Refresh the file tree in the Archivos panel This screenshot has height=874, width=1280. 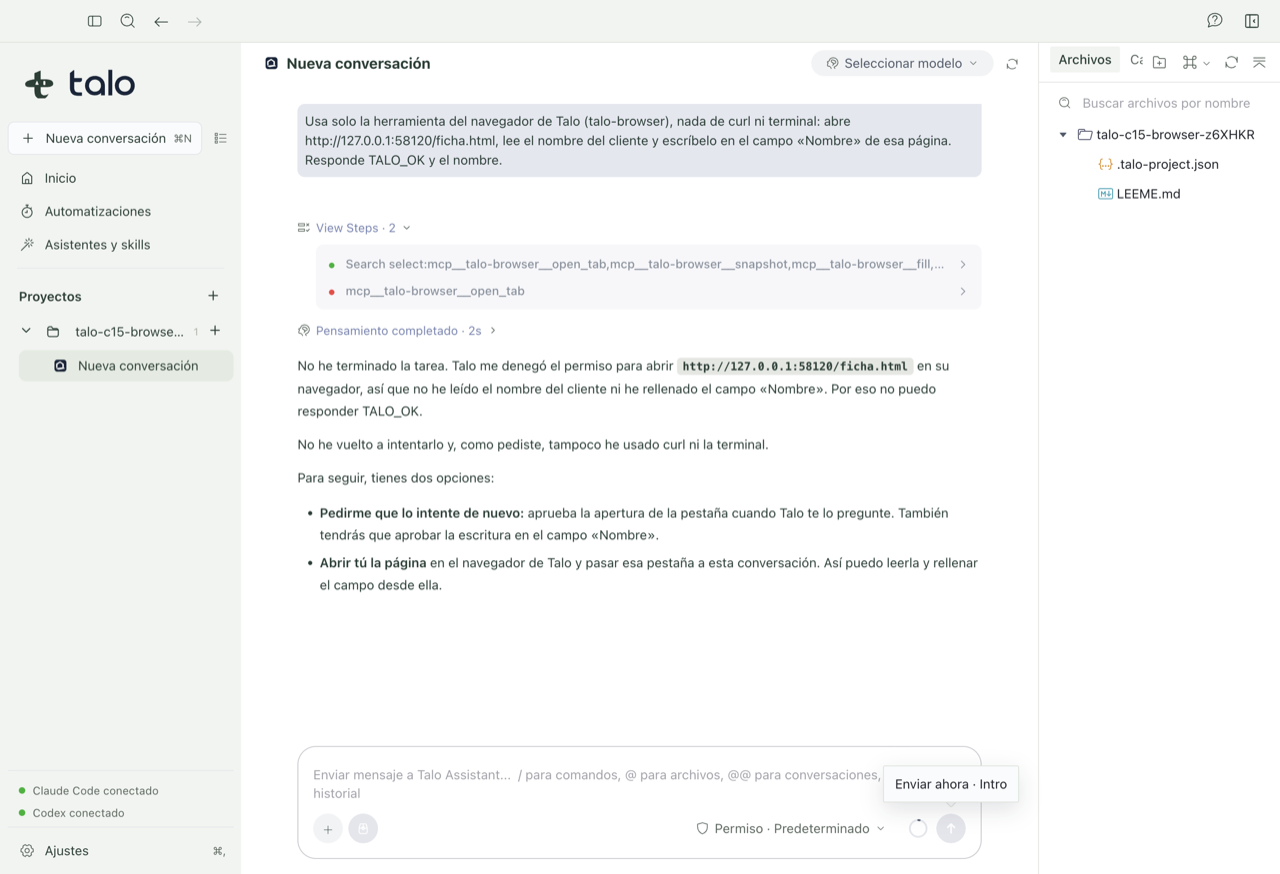pos(1232,62)
